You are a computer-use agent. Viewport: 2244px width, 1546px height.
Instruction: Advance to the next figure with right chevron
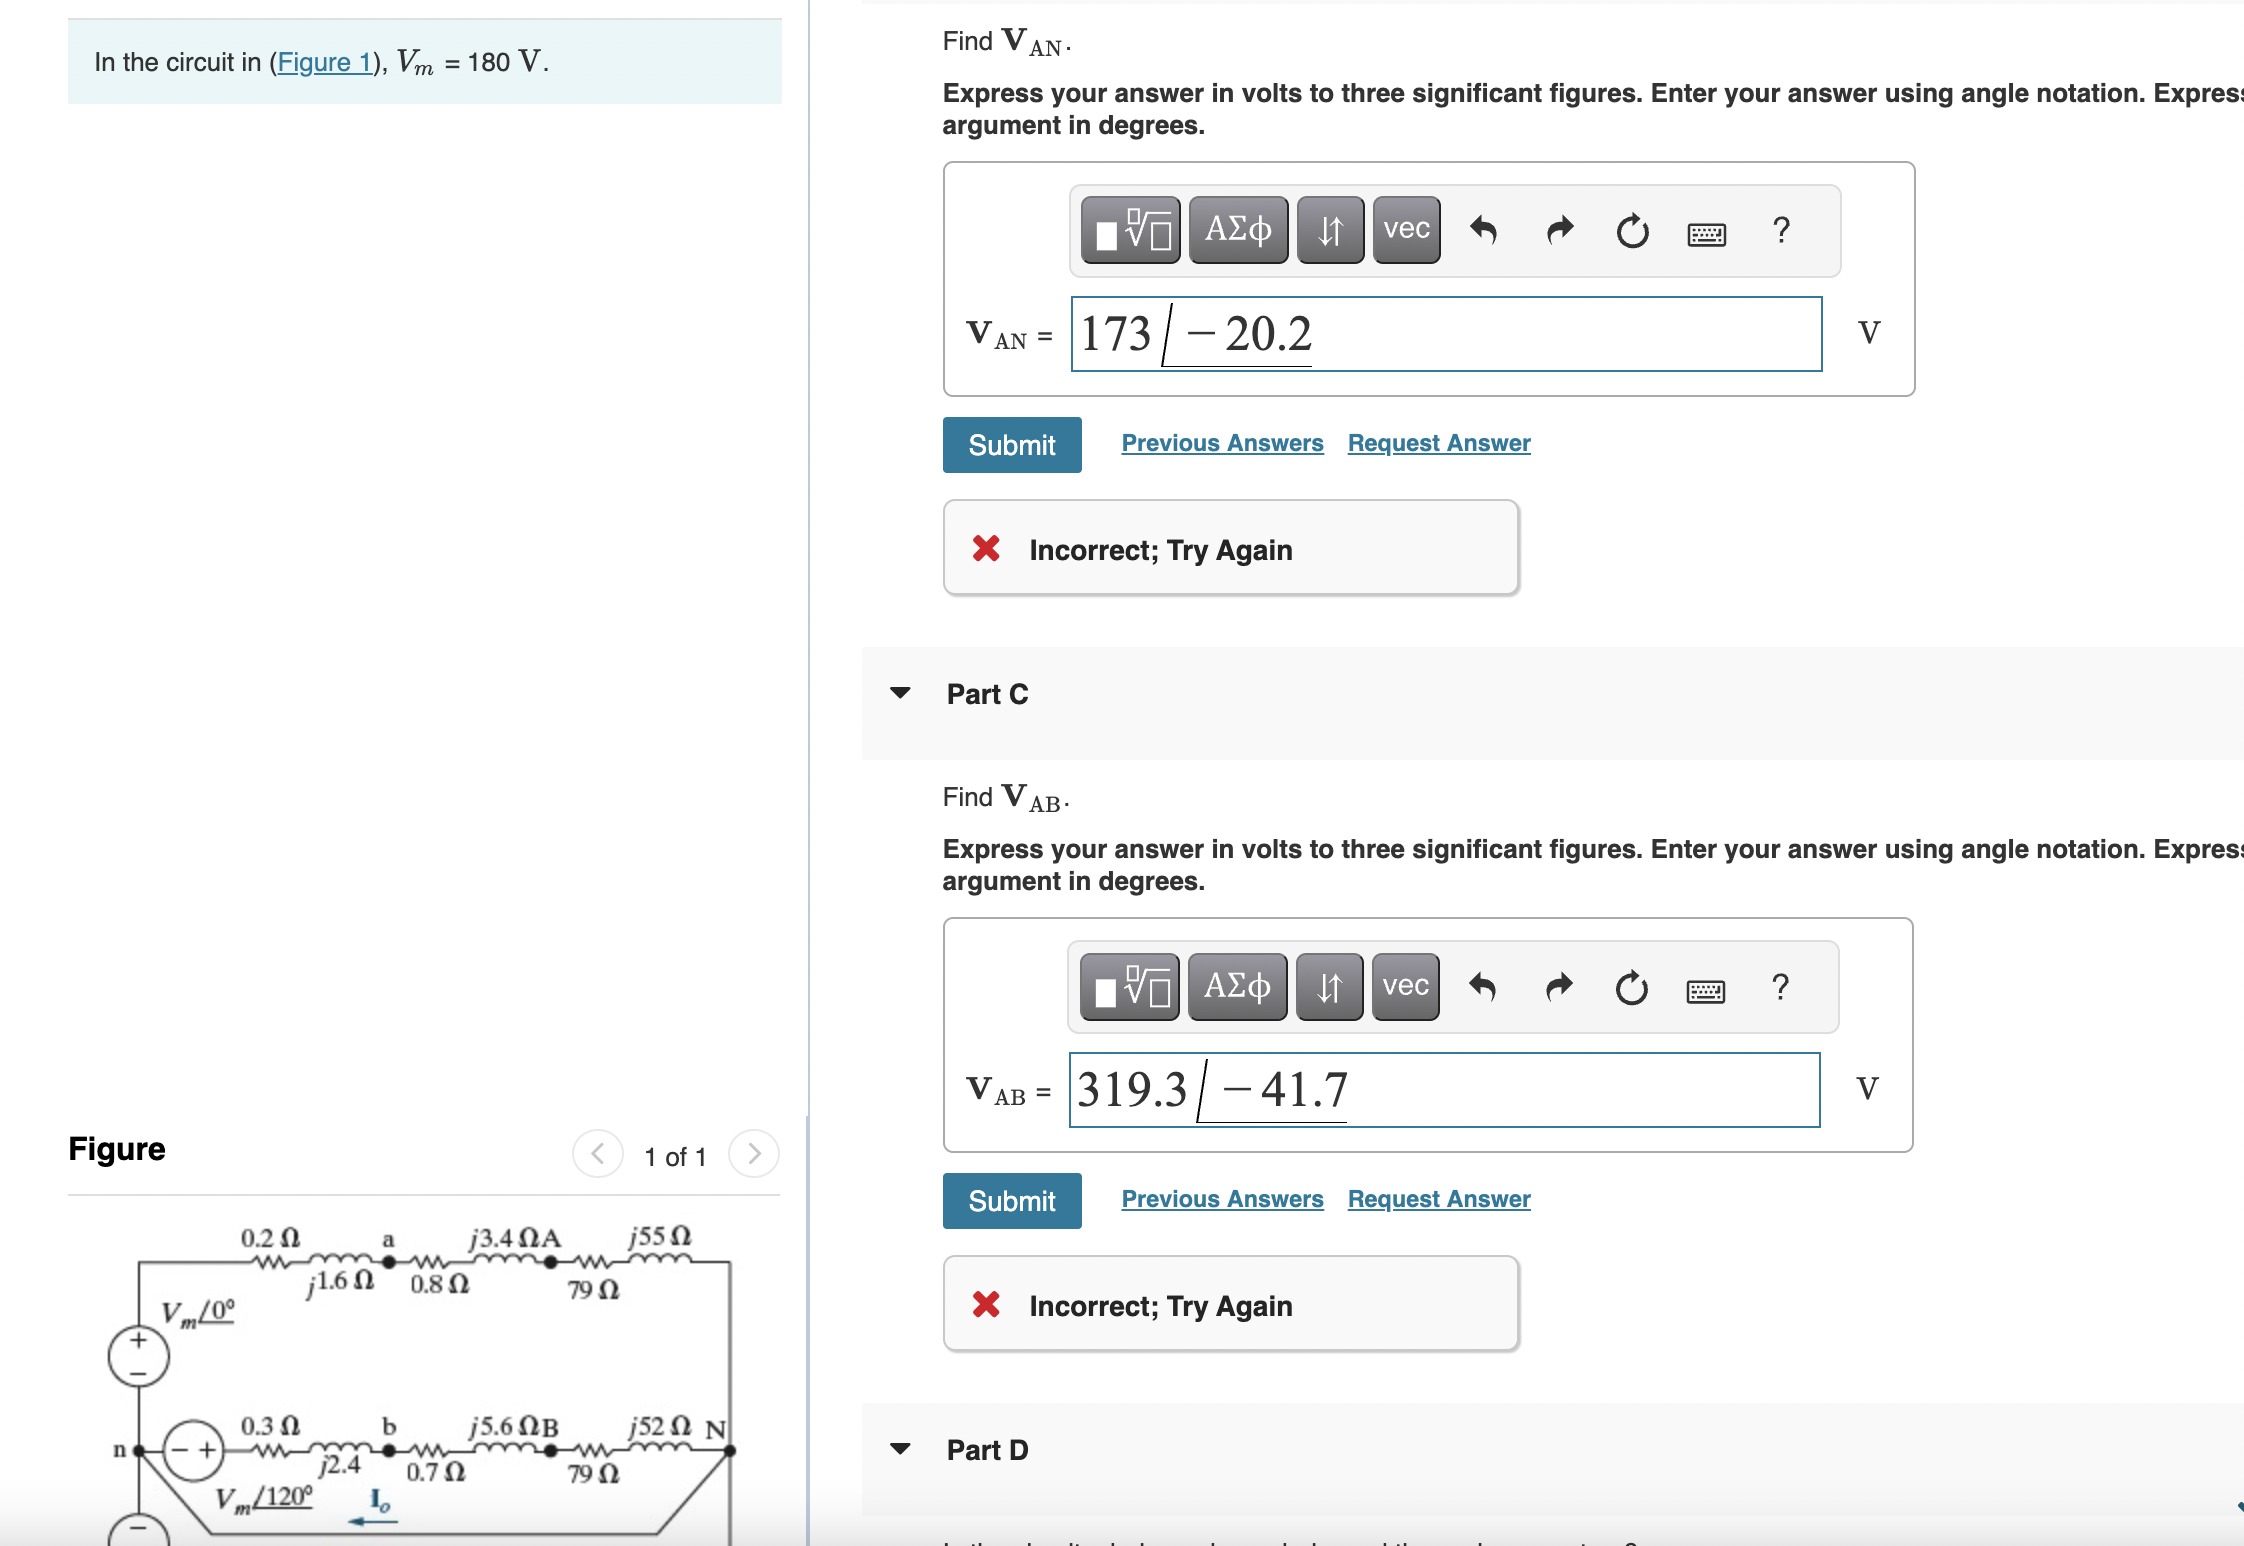(753, 1154)
